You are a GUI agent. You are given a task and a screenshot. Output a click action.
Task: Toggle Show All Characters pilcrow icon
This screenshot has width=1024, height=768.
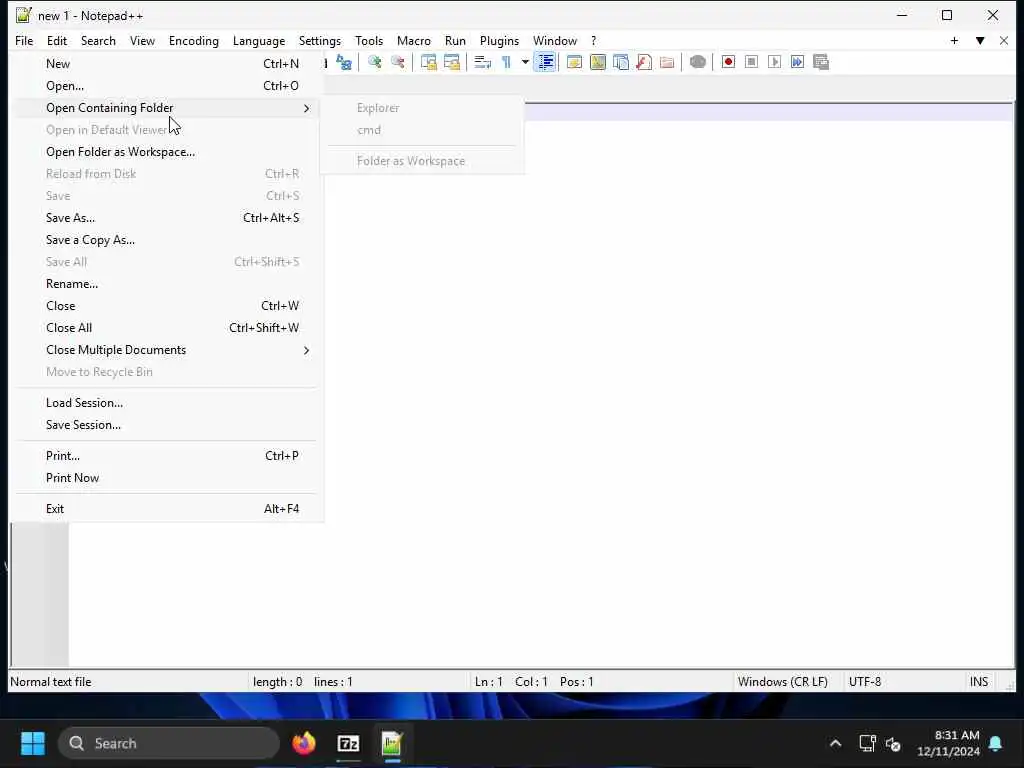coord(506,62)
